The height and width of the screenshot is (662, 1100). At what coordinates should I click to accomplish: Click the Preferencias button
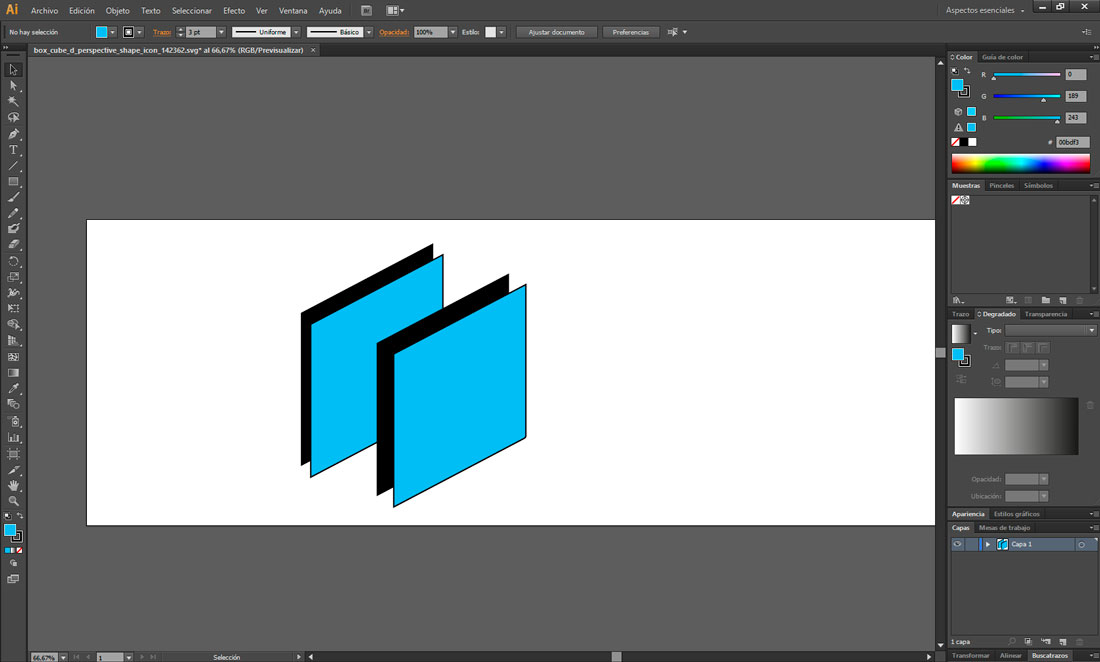pyautogui.click(x=631, y=32)
